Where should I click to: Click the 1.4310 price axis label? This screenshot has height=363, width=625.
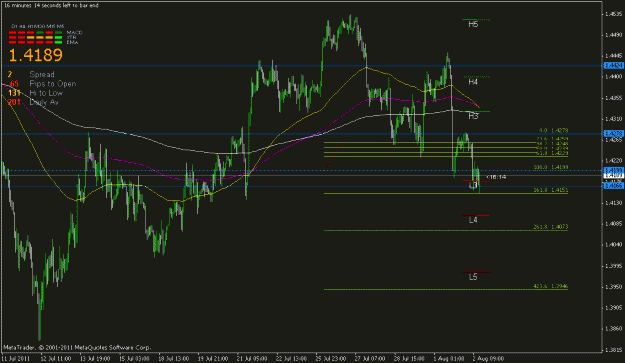pyautogui.click(x=613, y=119)
